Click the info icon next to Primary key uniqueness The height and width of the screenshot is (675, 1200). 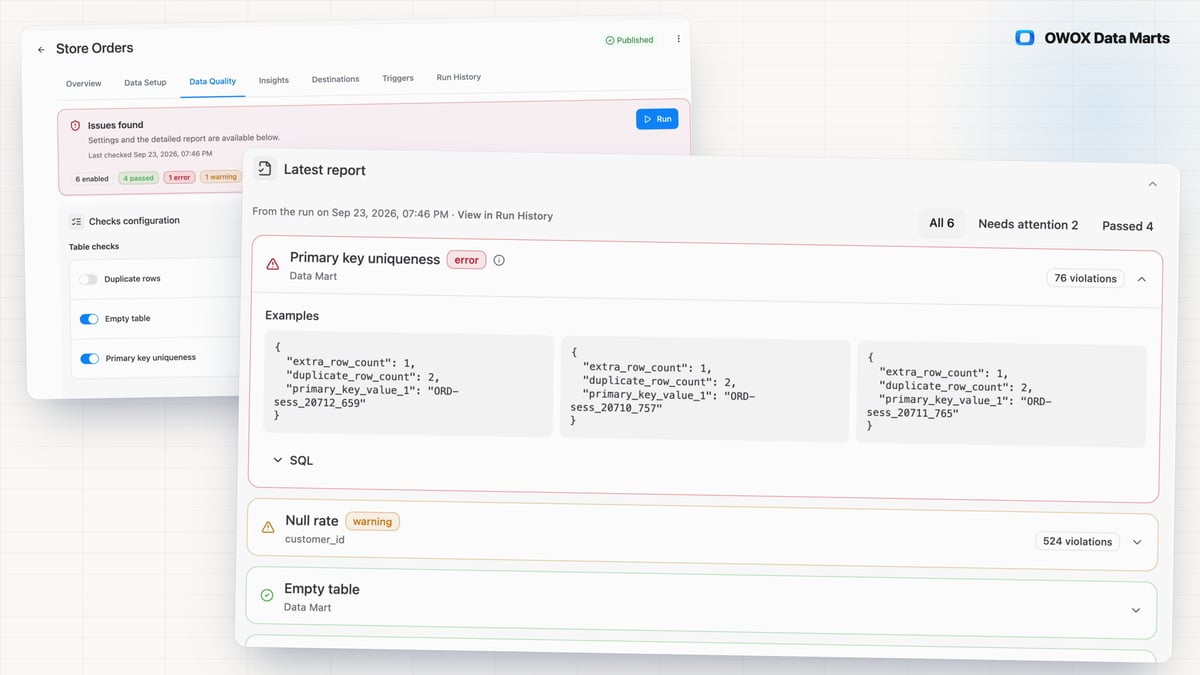(499, 260)
